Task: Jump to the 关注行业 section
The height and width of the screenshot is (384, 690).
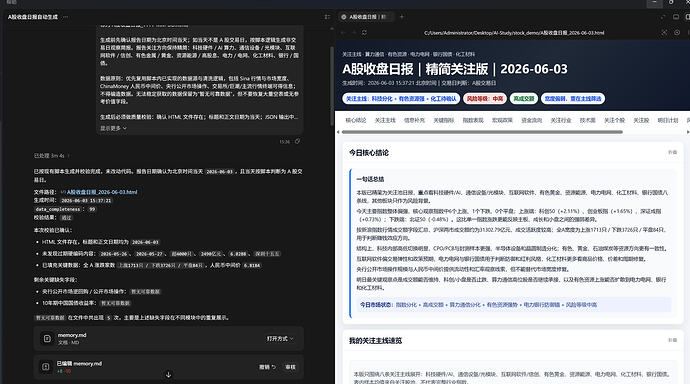Action: click(x=561, y=120)
